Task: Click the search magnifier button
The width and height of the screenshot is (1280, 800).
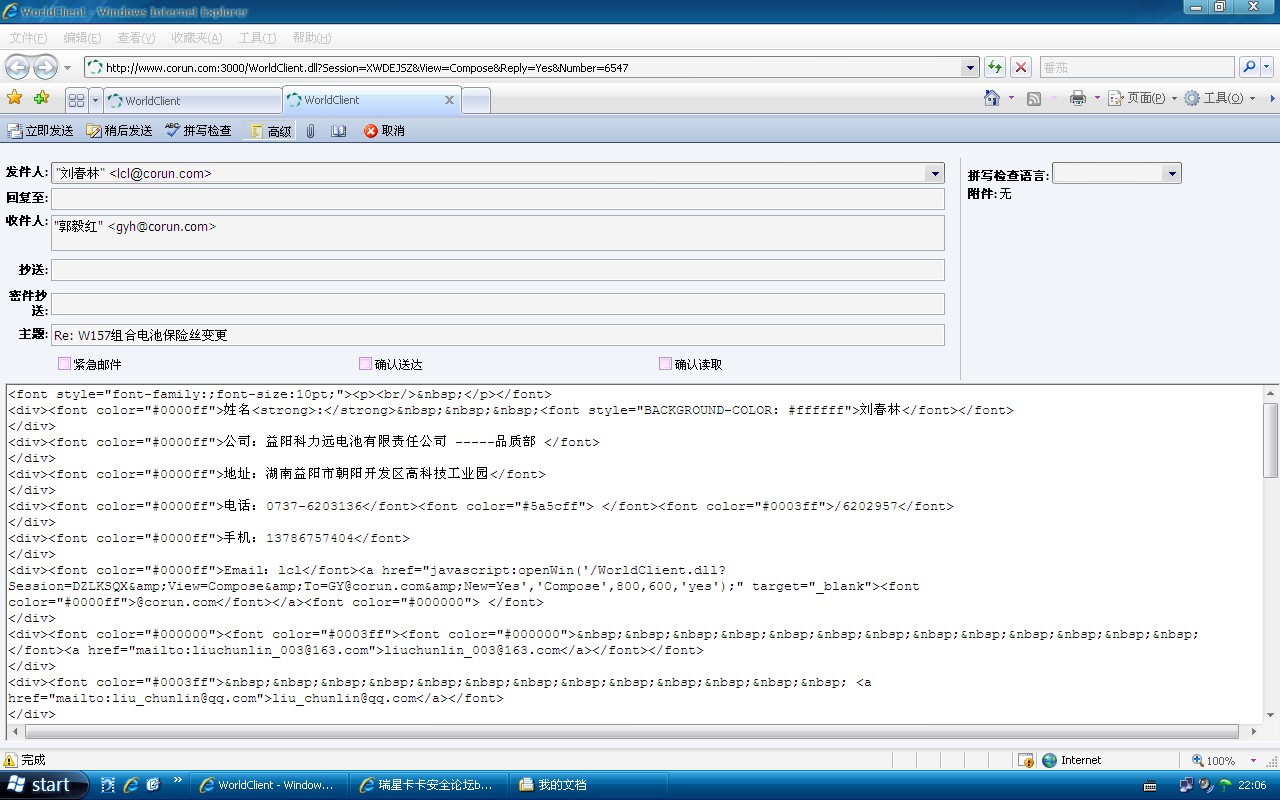Action: pos(1249,67)
